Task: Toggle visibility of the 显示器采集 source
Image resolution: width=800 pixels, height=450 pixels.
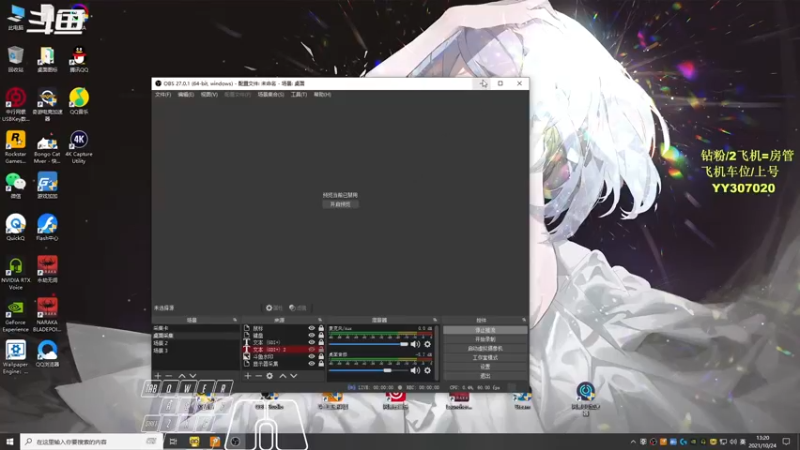Action: tap(311, 364)
